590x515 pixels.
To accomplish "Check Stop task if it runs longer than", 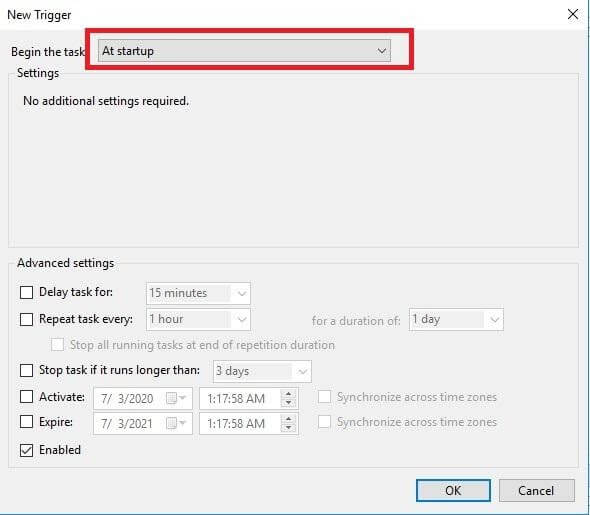I will coord(26,370).
